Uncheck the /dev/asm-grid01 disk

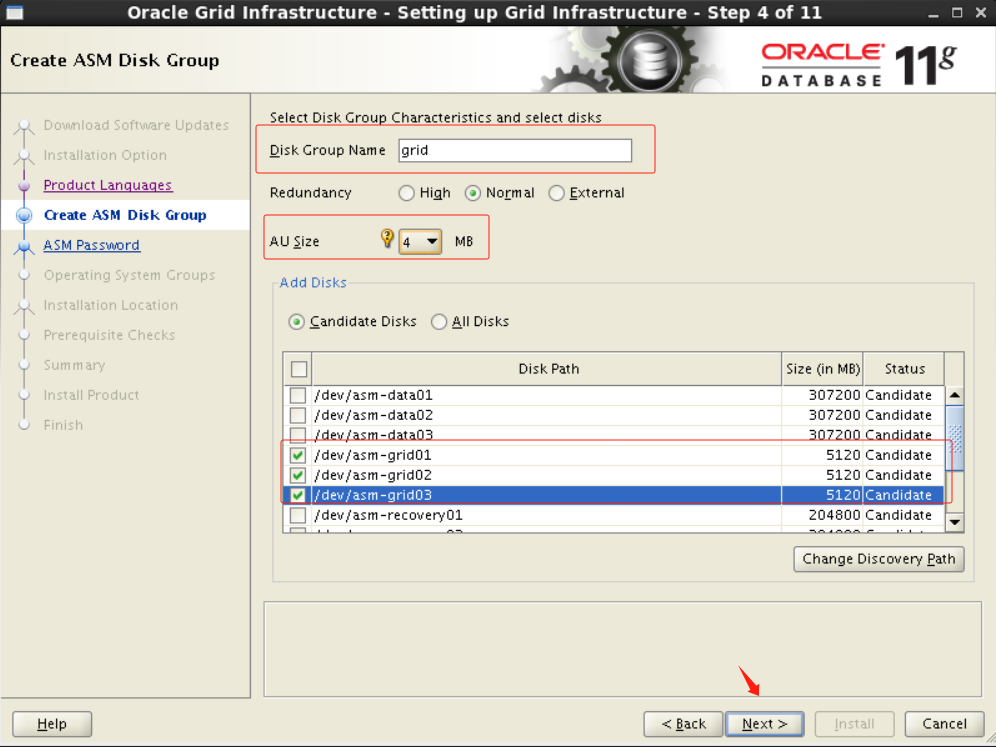coord(297,455)
